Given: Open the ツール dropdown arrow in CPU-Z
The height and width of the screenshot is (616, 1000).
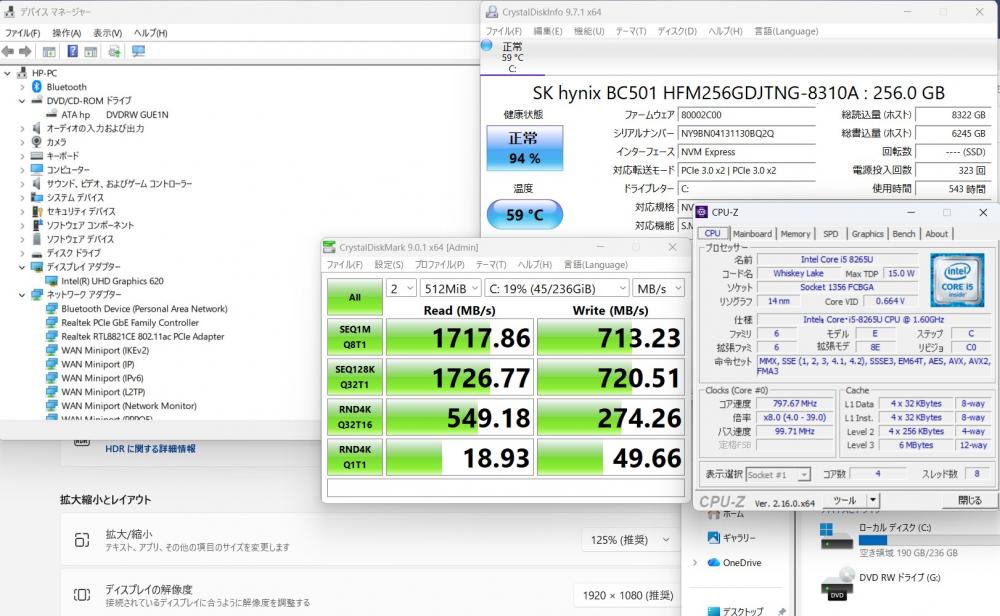Looking at the screenshot, I should click(873, 501).
